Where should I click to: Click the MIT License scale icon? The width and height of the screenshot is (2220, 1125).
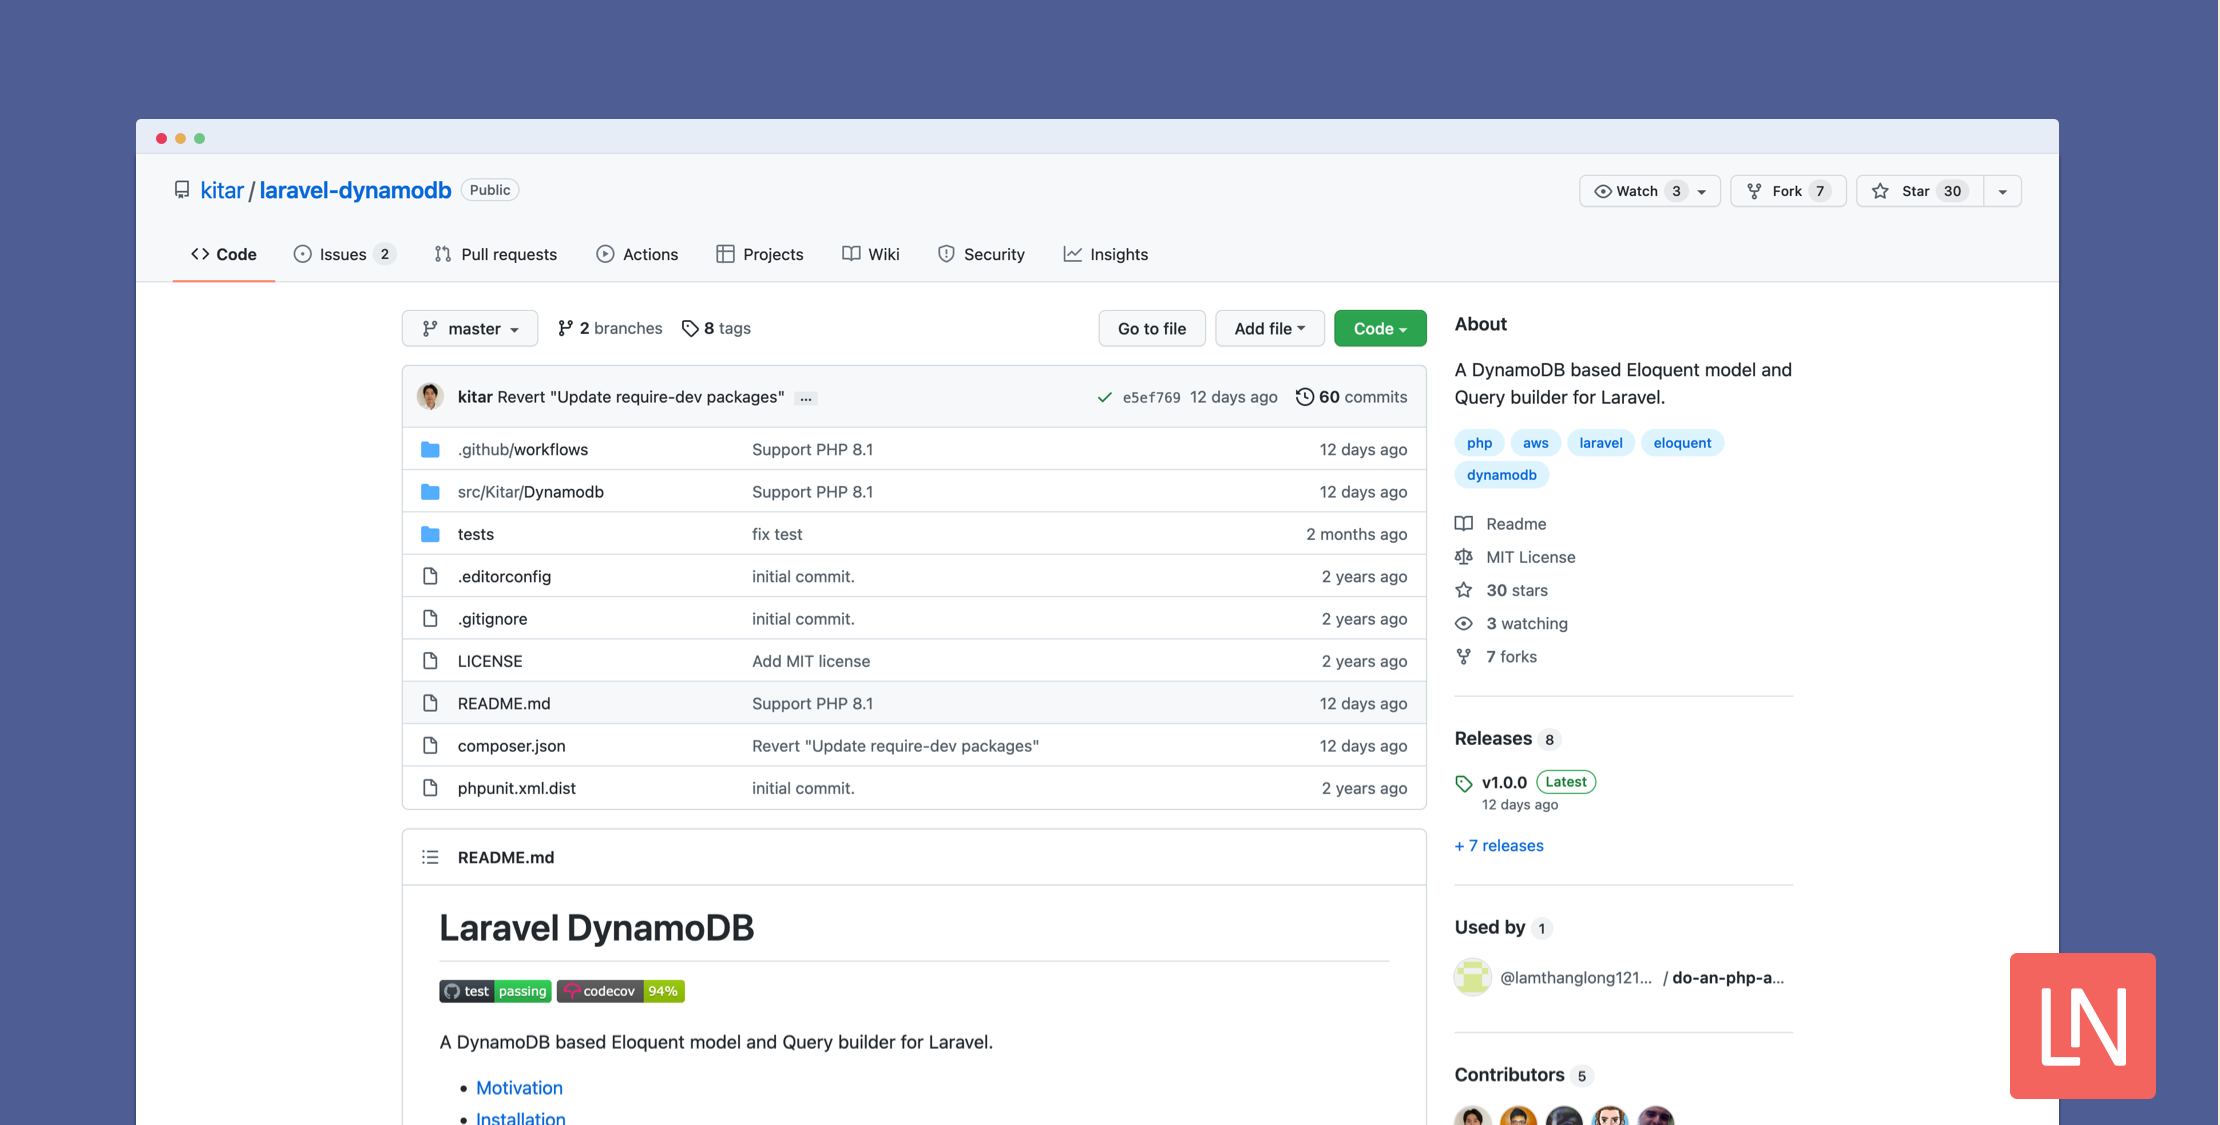point(1464,557)
